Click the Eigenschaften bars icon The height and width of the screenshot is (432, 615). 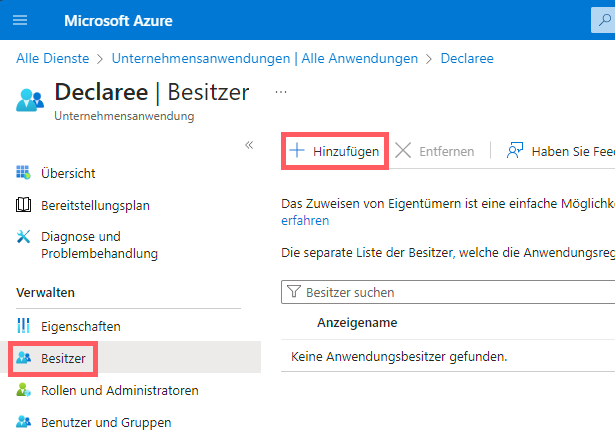pyautogui.click(x=25, y=326)
